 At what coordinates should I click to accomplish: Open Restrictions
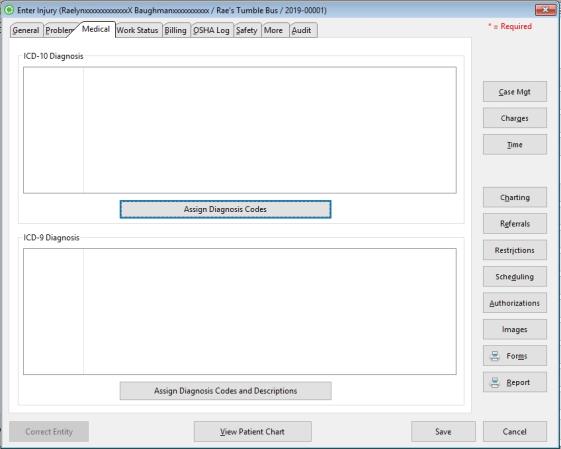tap(514, 250)
